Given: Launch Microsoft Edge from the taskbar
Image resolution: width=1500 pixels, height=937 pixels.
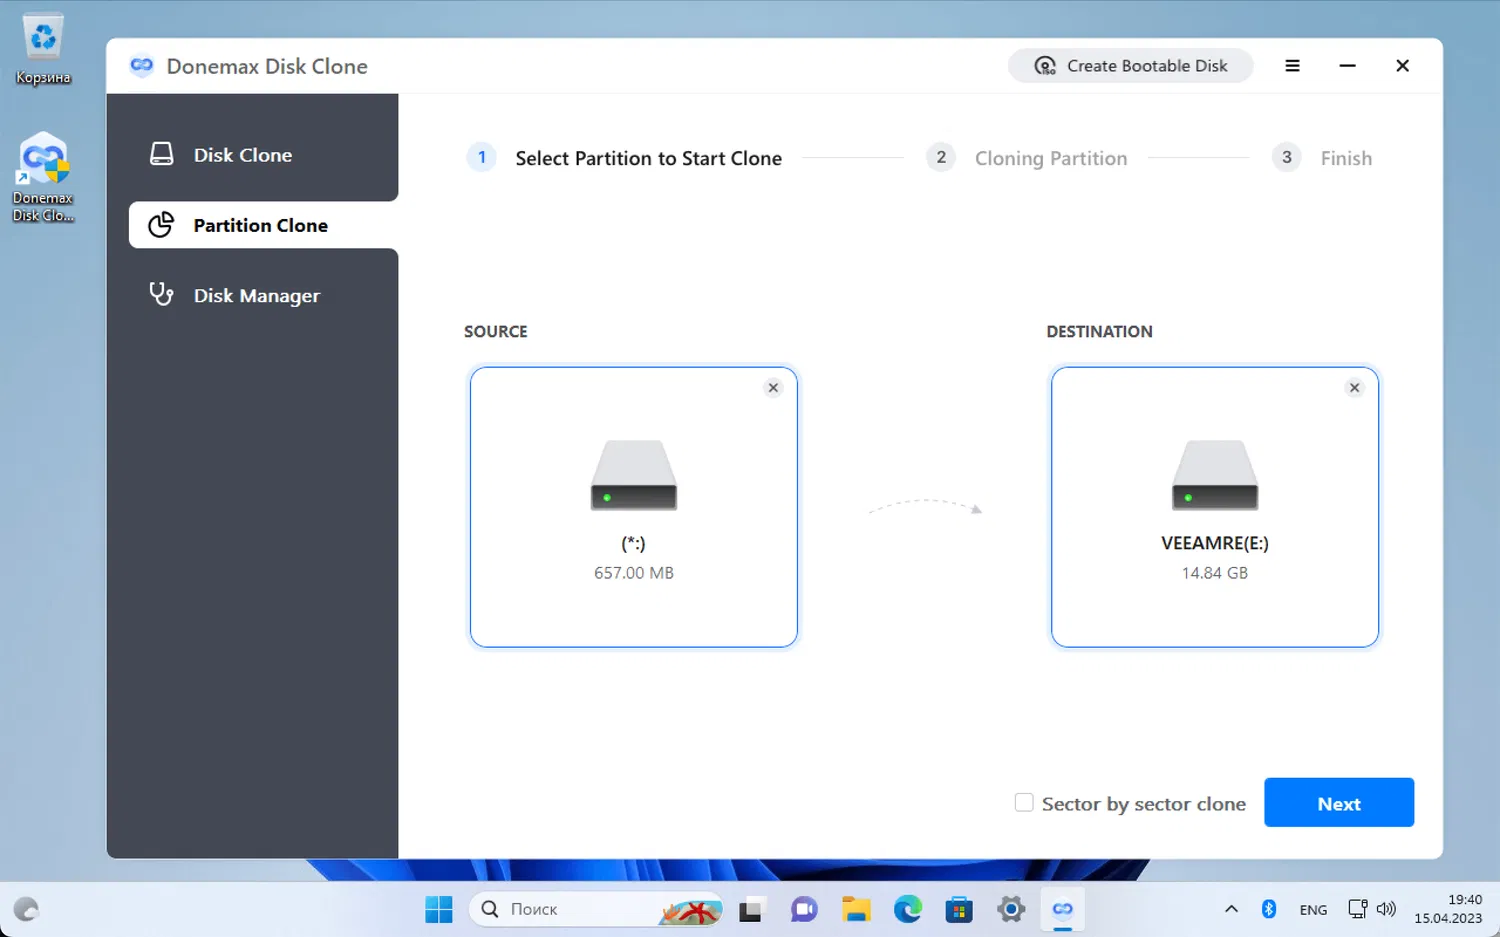Looking at the screenshot, I should [x=907, y=909].
